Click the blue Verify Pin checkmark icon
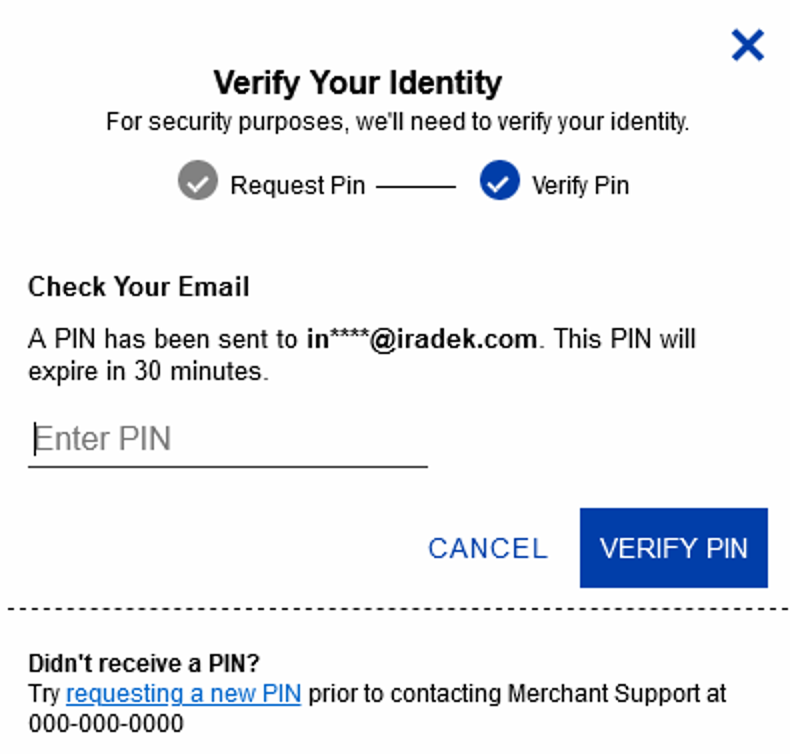The width and height of the screenshot is (790, 754). pyautogui.click(x=500, y=180)
